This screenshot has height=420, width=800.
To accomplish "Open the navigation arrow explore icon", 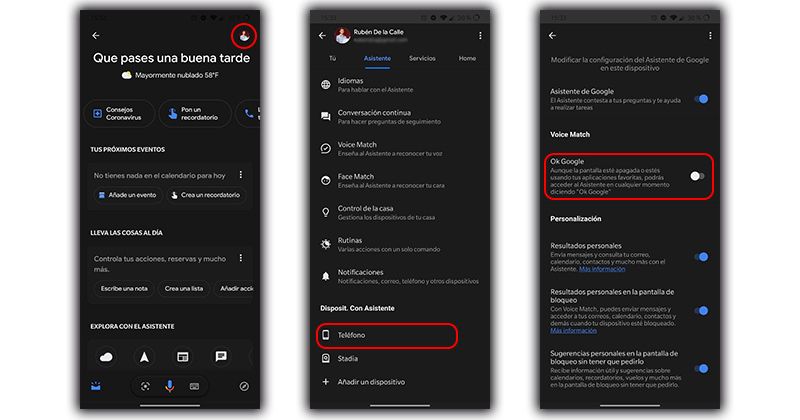I will [x=144, y=357].
